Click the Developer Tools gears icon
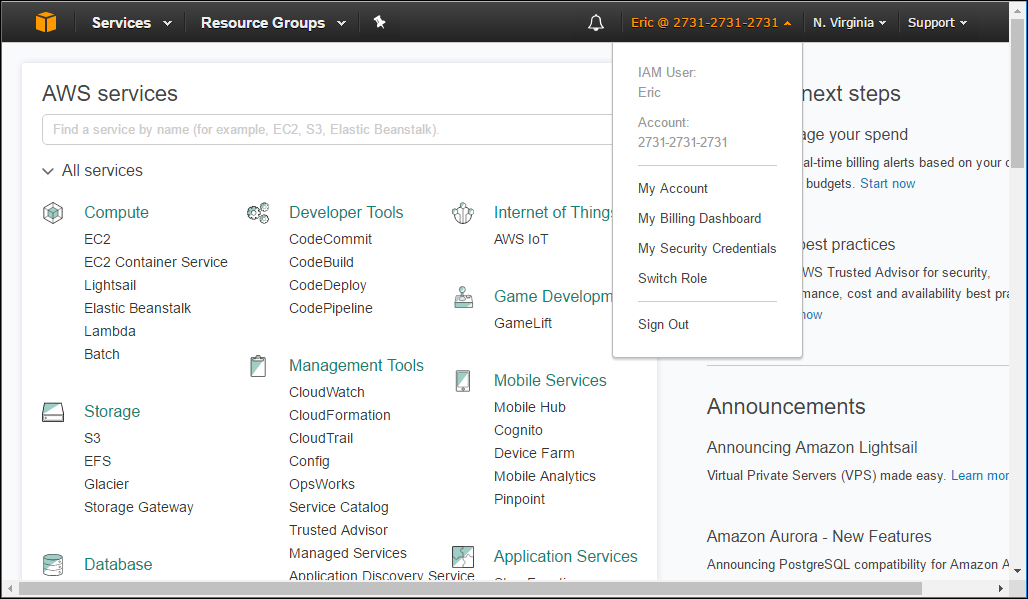This screenshot has width=1028, height=599. click(x=258, y=212)
